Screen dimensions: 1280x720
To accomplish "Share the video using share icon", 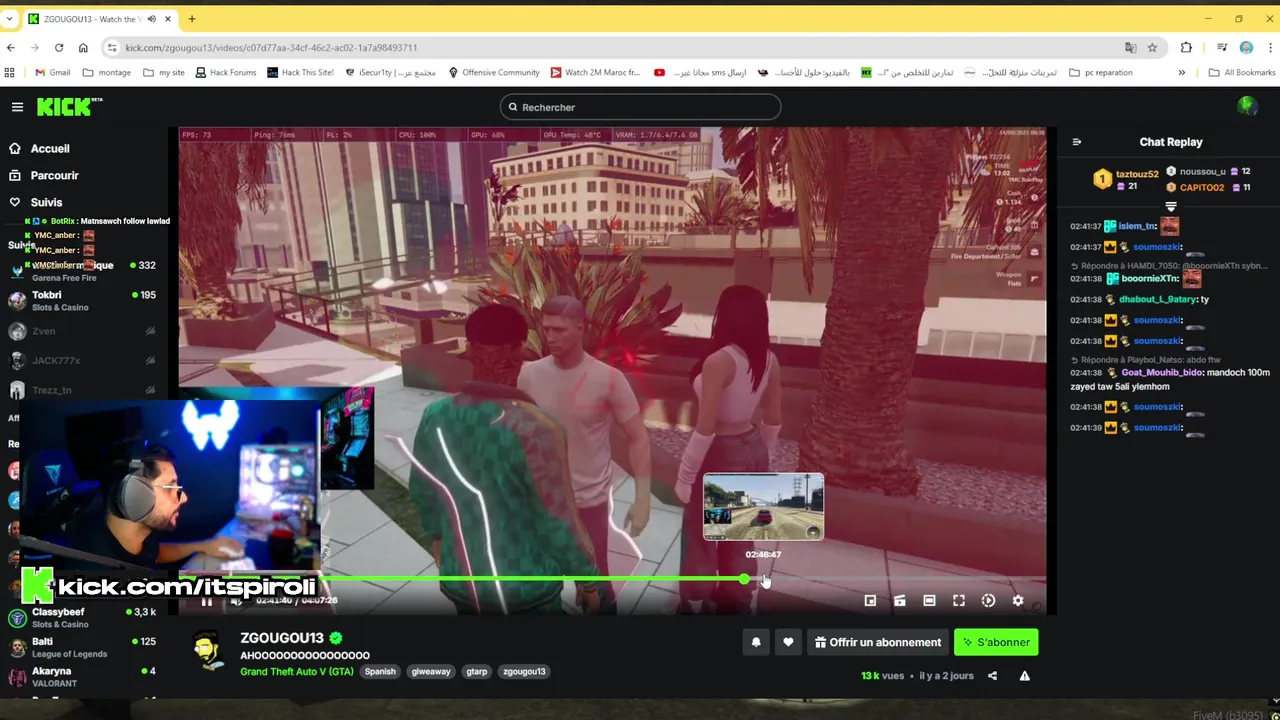I will [992, 676].
